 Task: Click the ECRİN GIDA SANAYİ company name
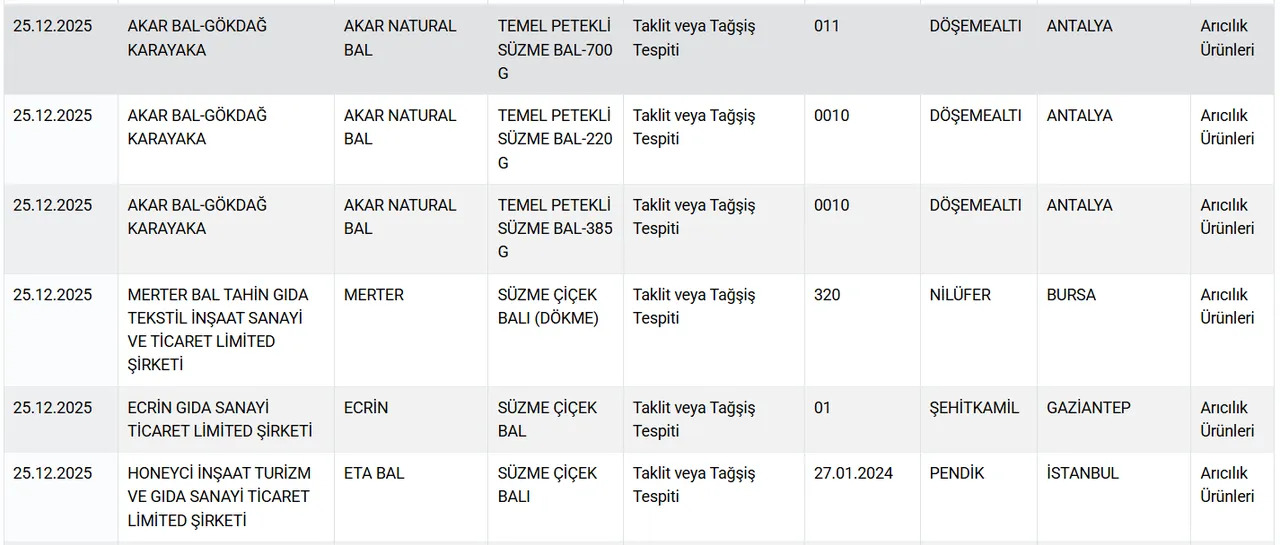[x=220, y=419]
